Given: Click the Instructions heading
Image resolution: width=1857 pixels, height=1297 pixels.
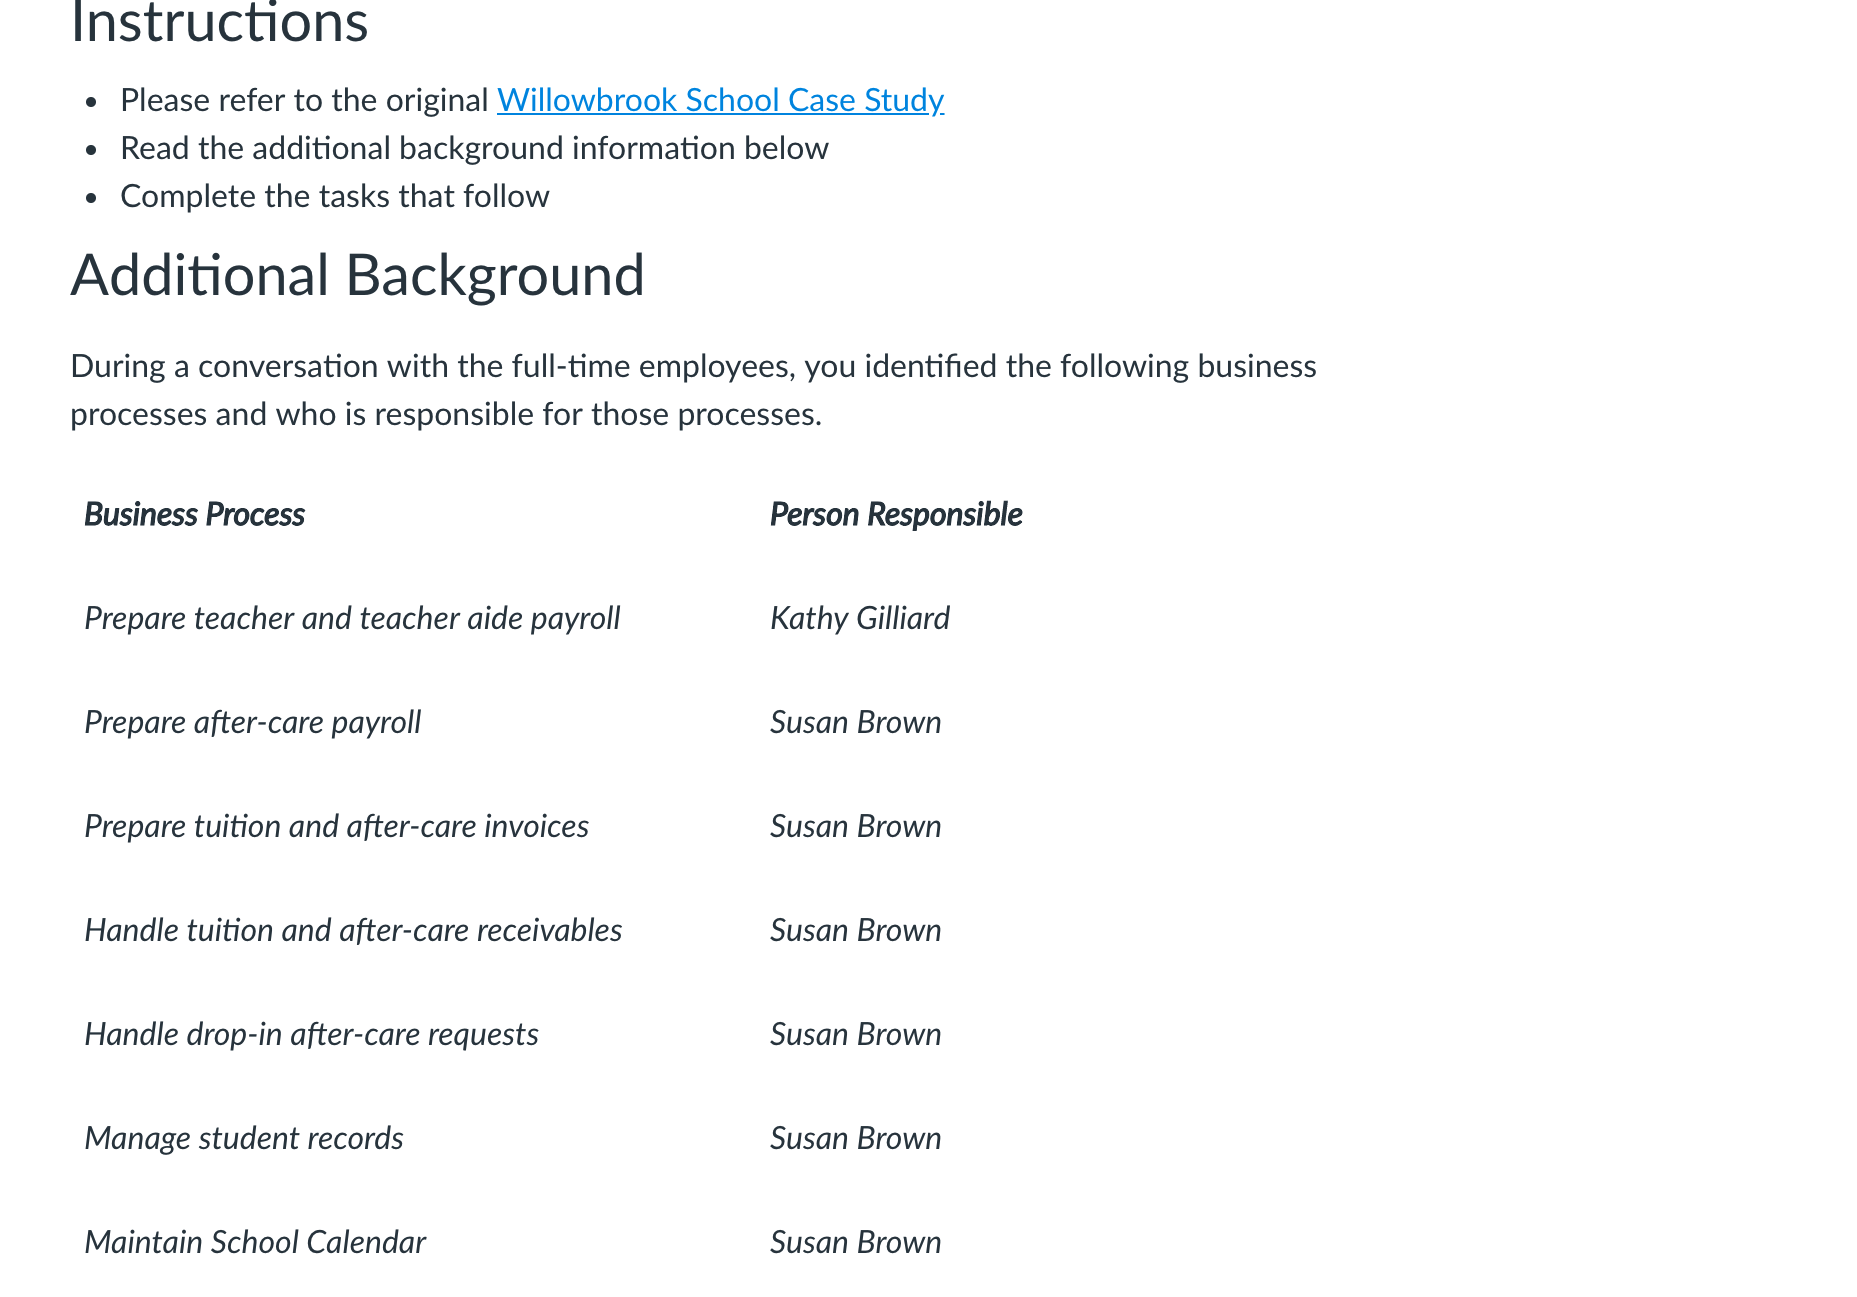Looking at the screenshot, I should (x=219, y=22).
